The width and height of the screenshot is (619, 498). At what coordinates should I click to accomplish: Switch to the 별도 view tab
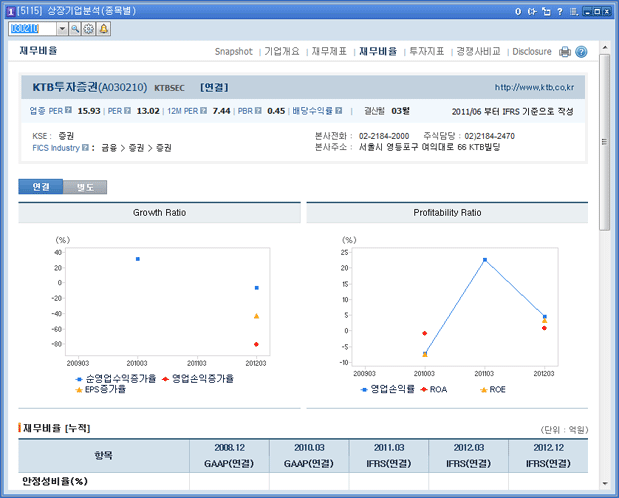84,187
